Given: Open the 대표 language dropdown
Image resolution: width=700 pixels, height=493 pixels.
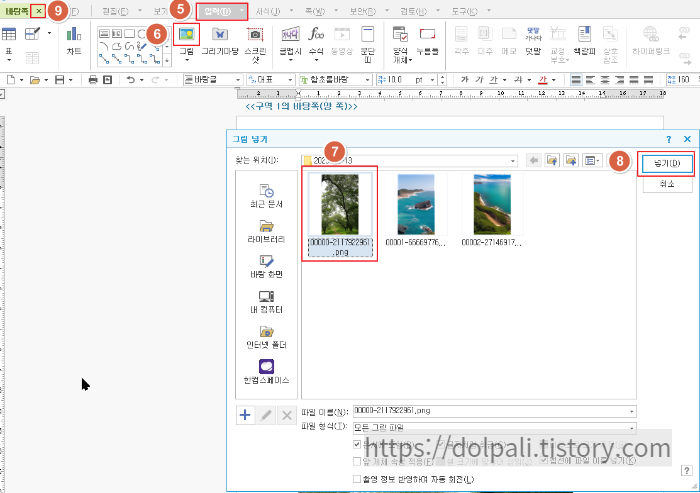Looking at the screenshot, I should pyautogui.click(x=290, y=80).
